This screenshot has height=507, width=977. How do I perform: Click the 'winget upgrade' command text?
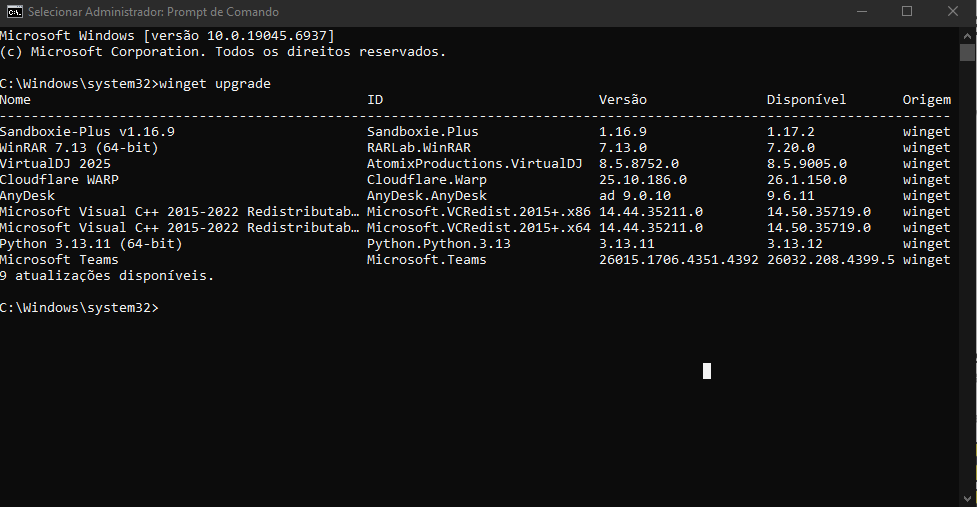coord(215,84)
